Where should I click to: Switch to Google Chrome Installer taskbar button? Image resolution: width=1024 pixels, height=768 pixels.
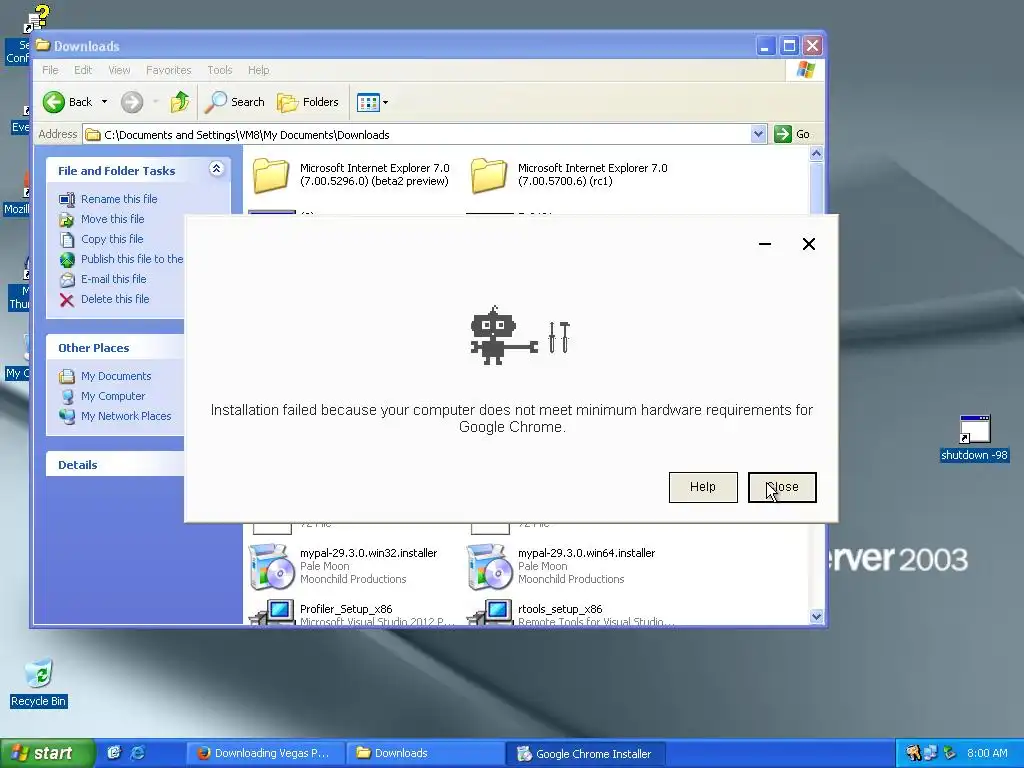click(x=586, y=754)
